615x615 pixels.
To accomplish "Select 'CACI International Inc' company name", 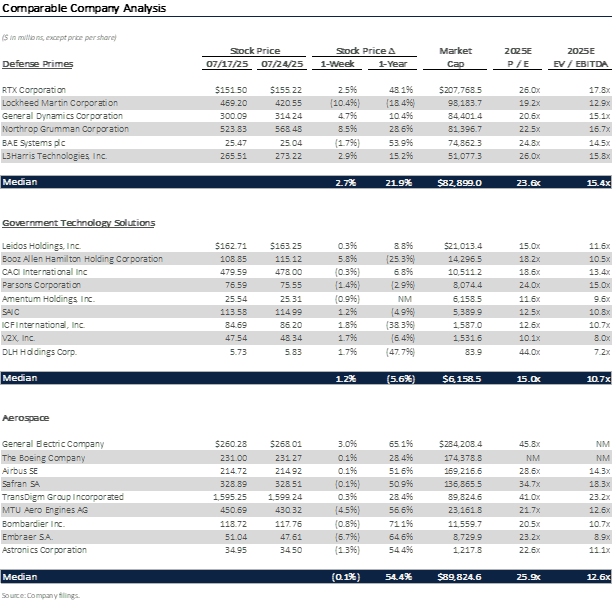I will tap(44, 272).
